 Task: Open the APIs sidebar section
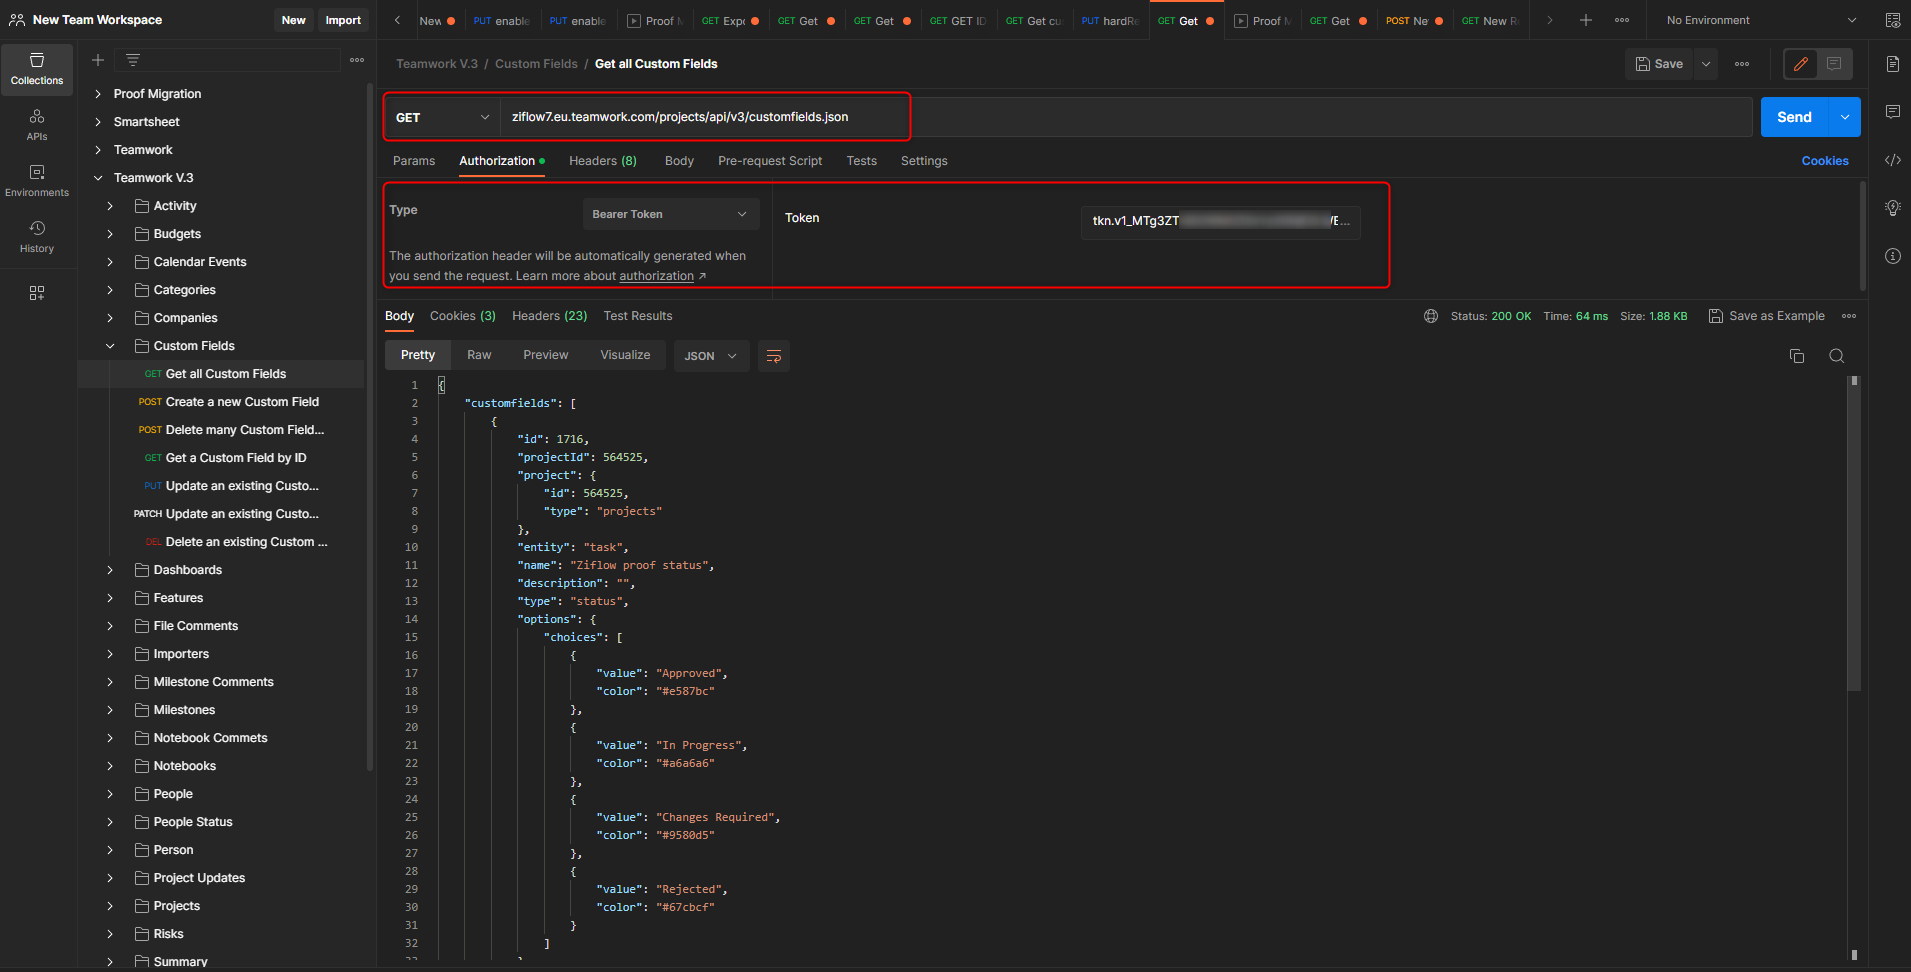37,125
